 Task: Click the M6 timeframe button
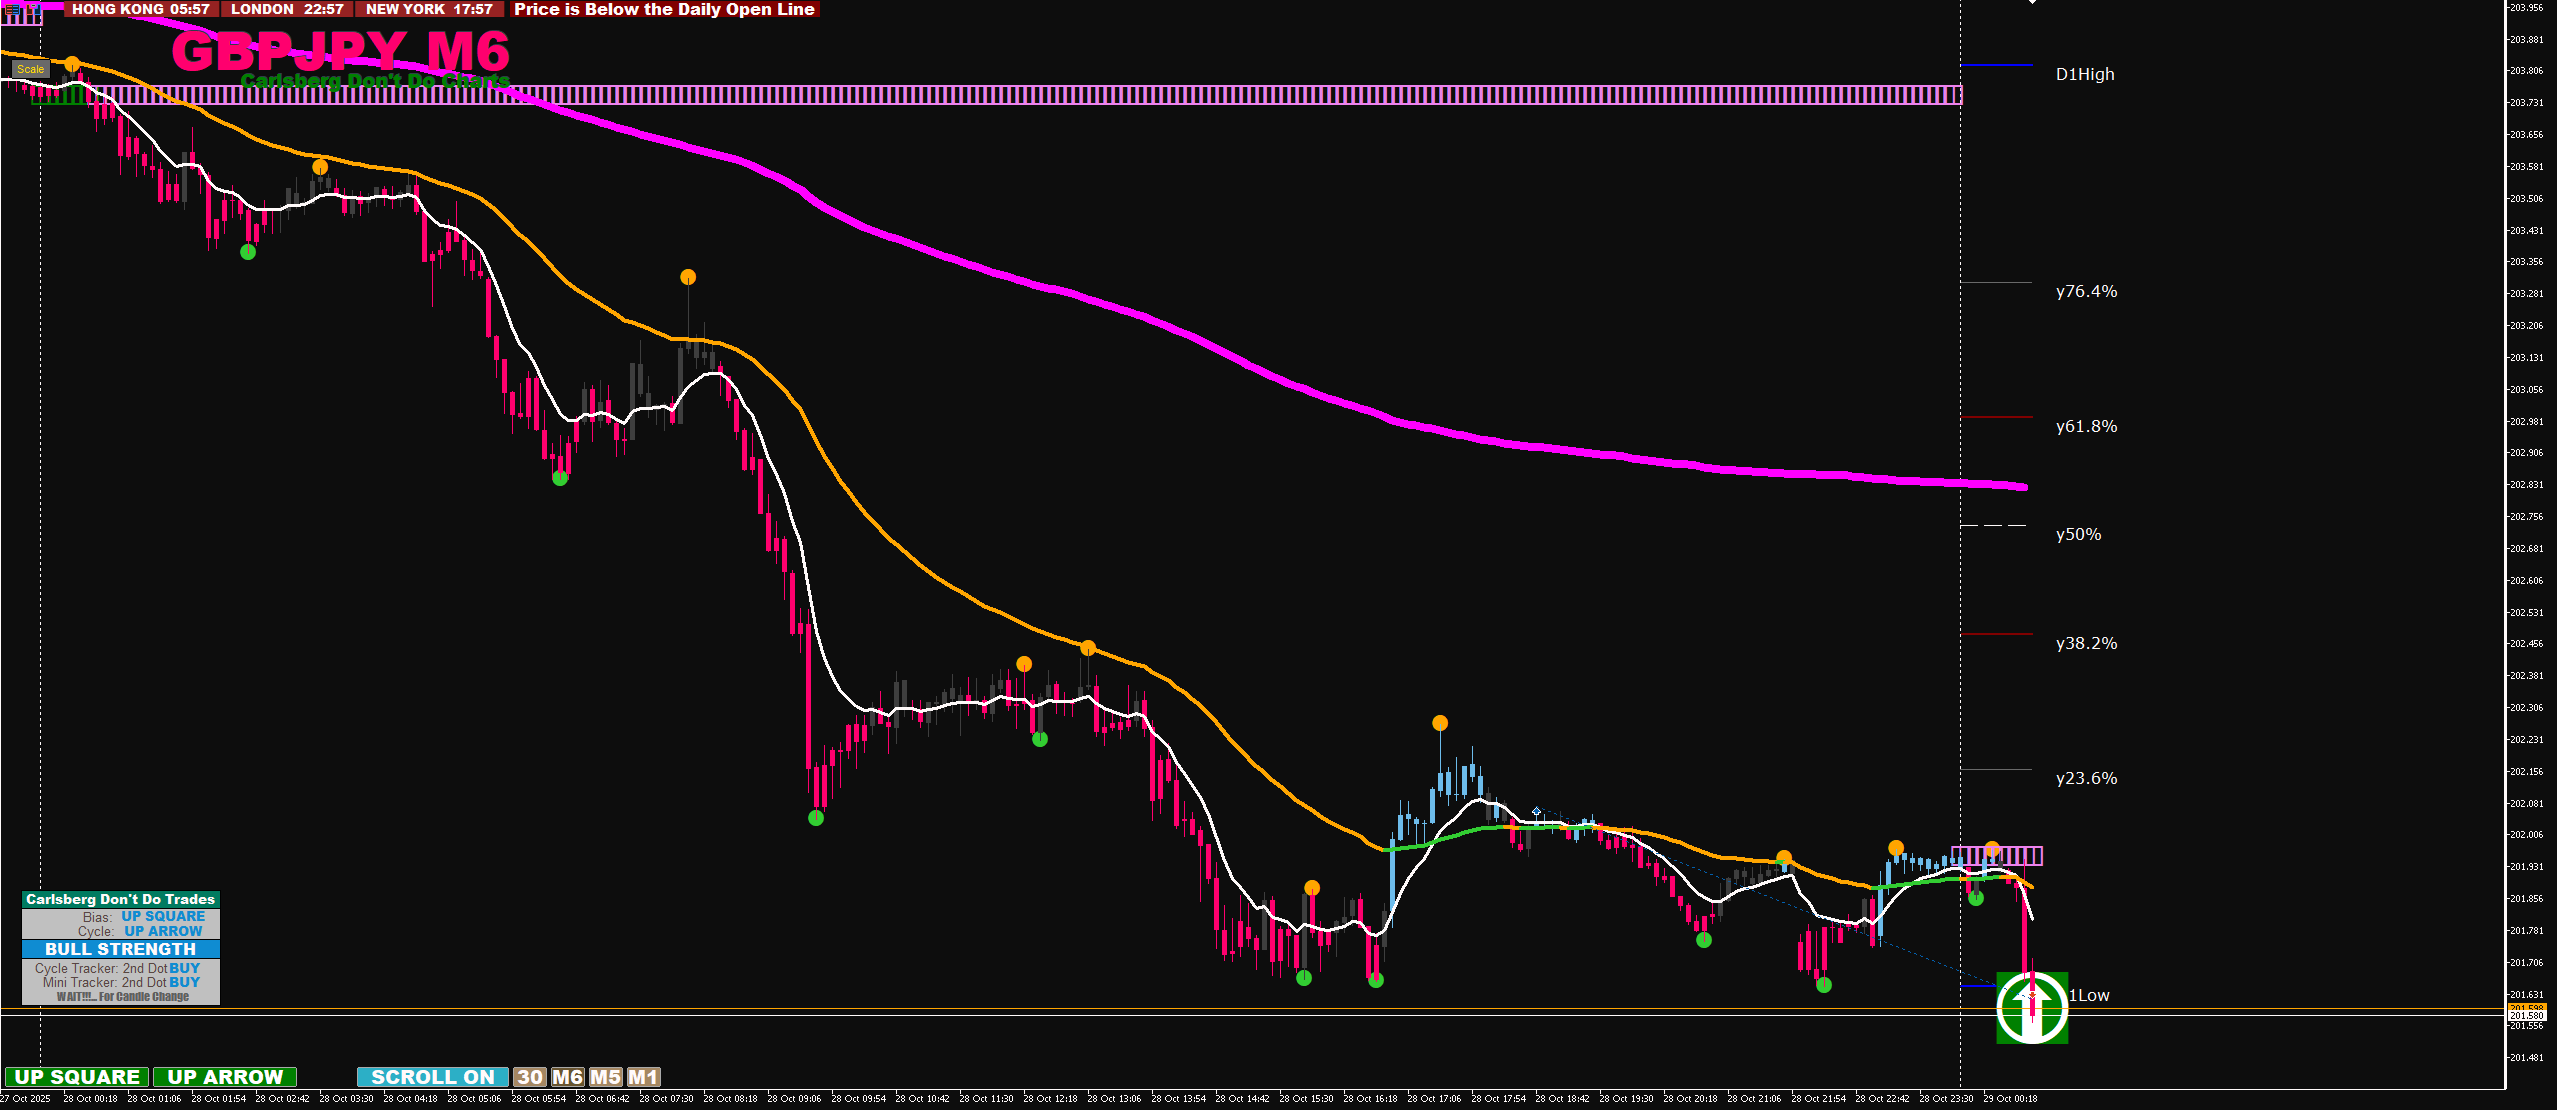567,1077
